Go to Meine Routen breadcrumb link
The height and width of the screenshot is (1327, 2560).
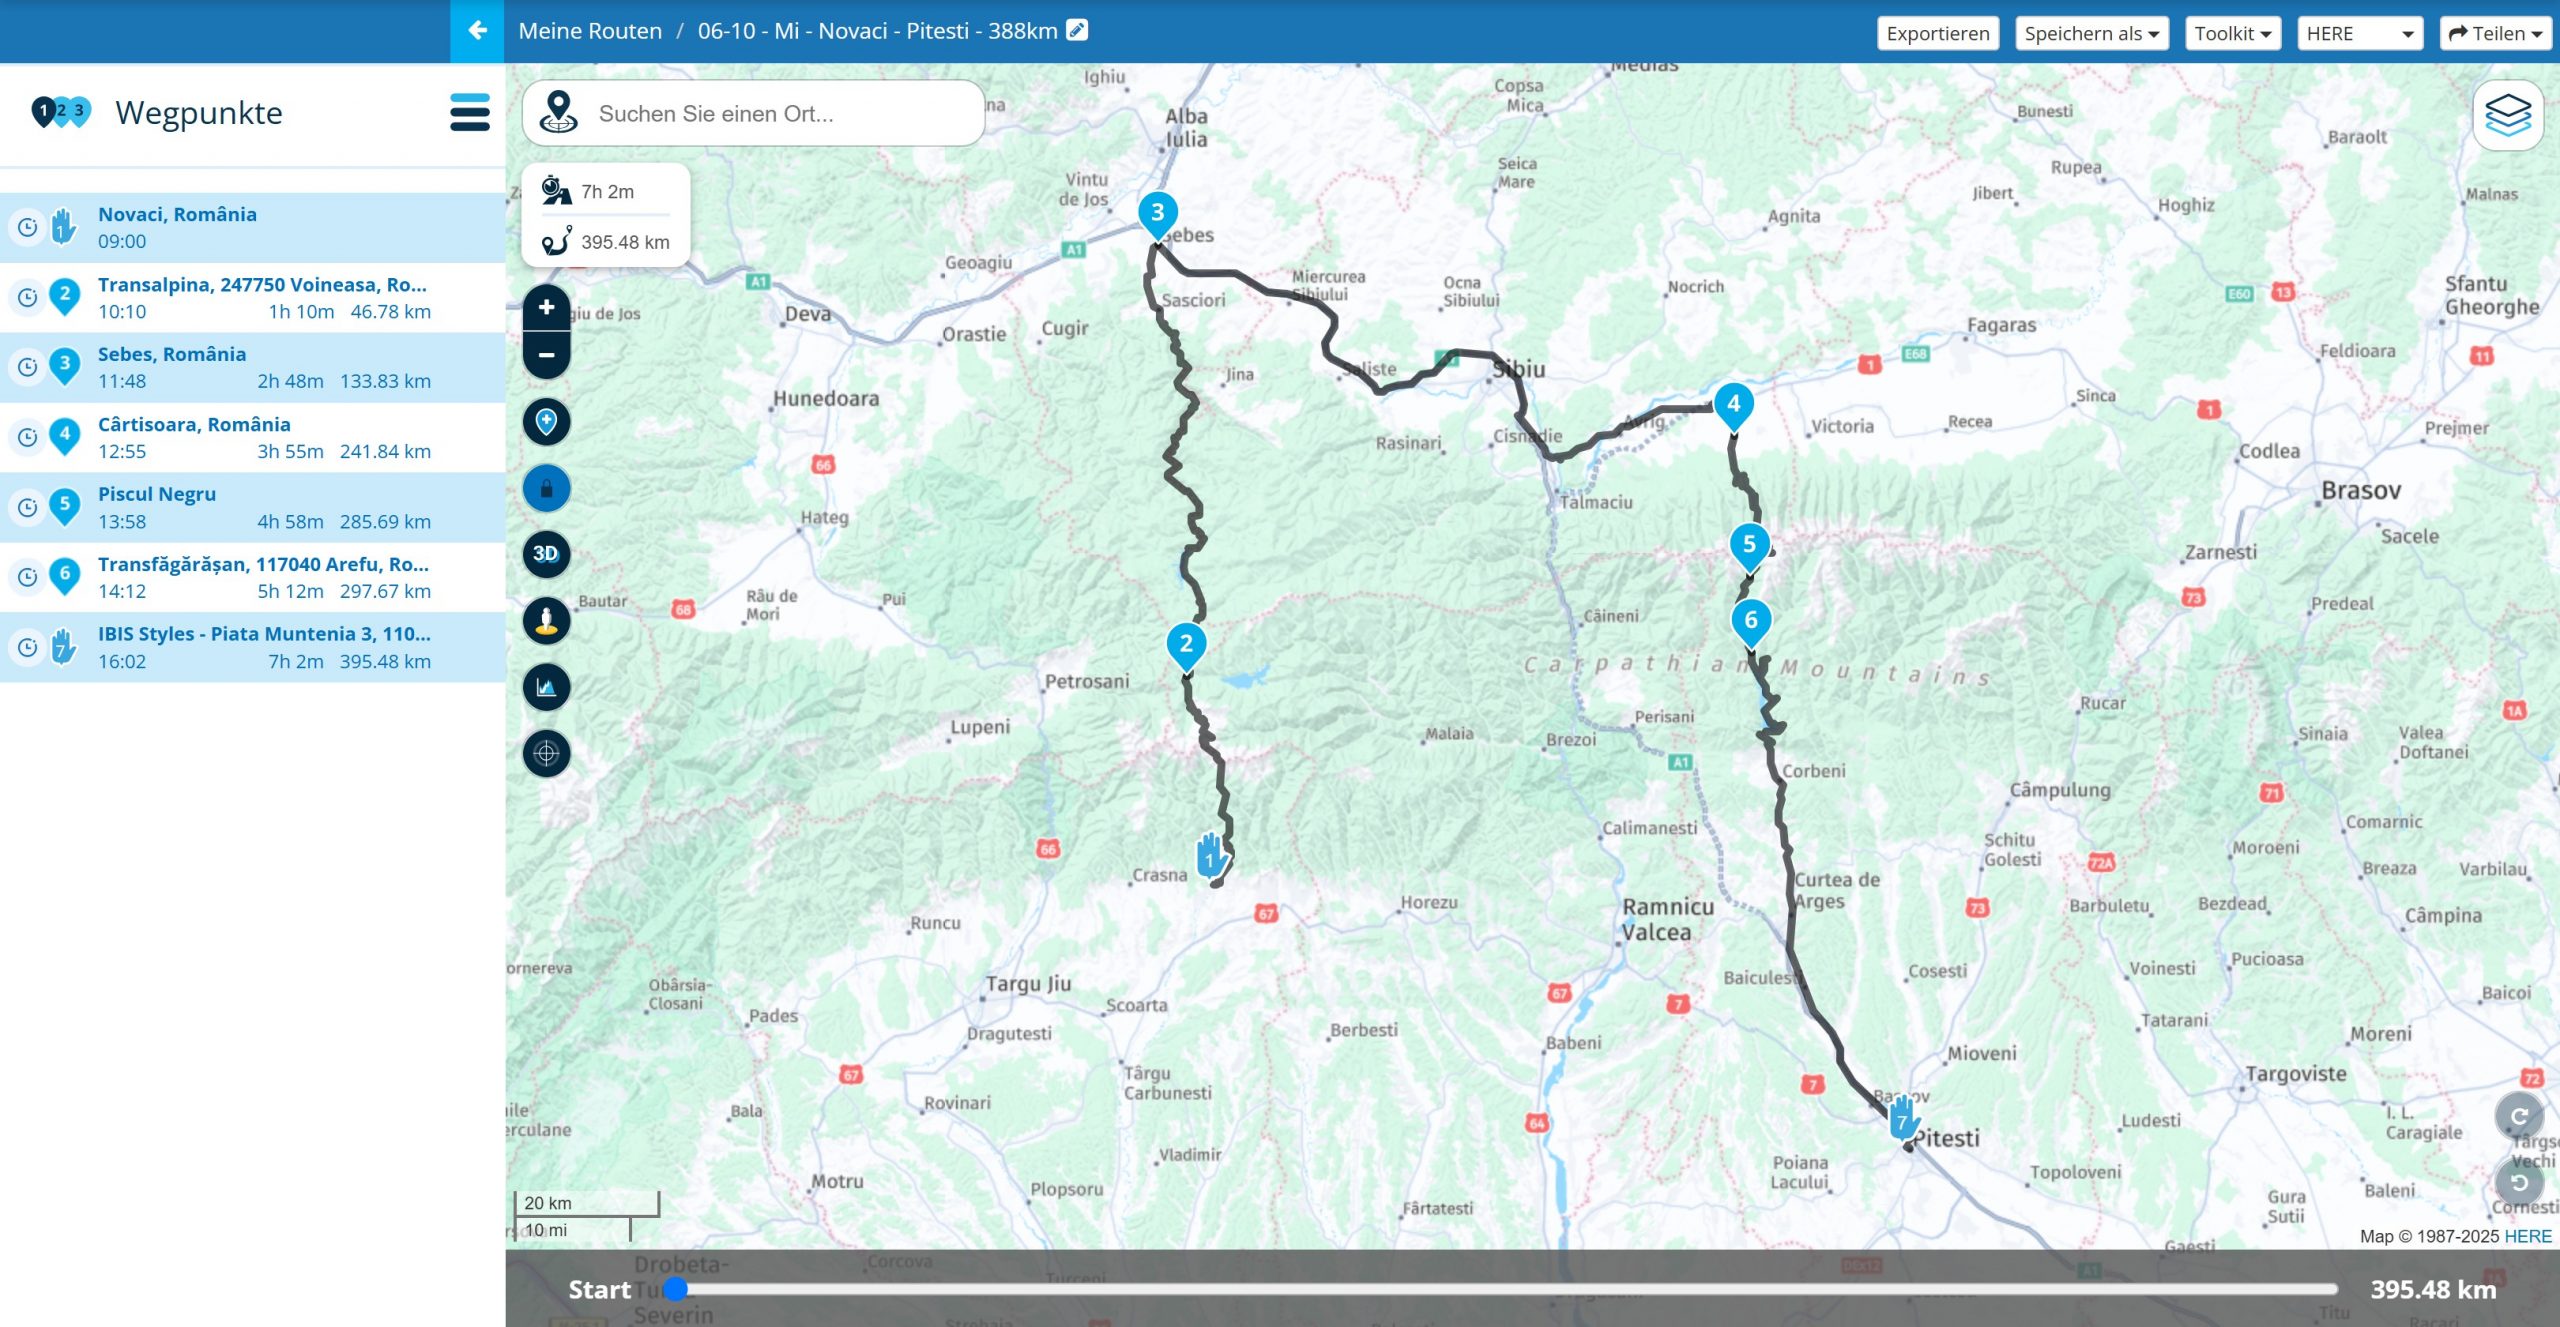[590, 31]
